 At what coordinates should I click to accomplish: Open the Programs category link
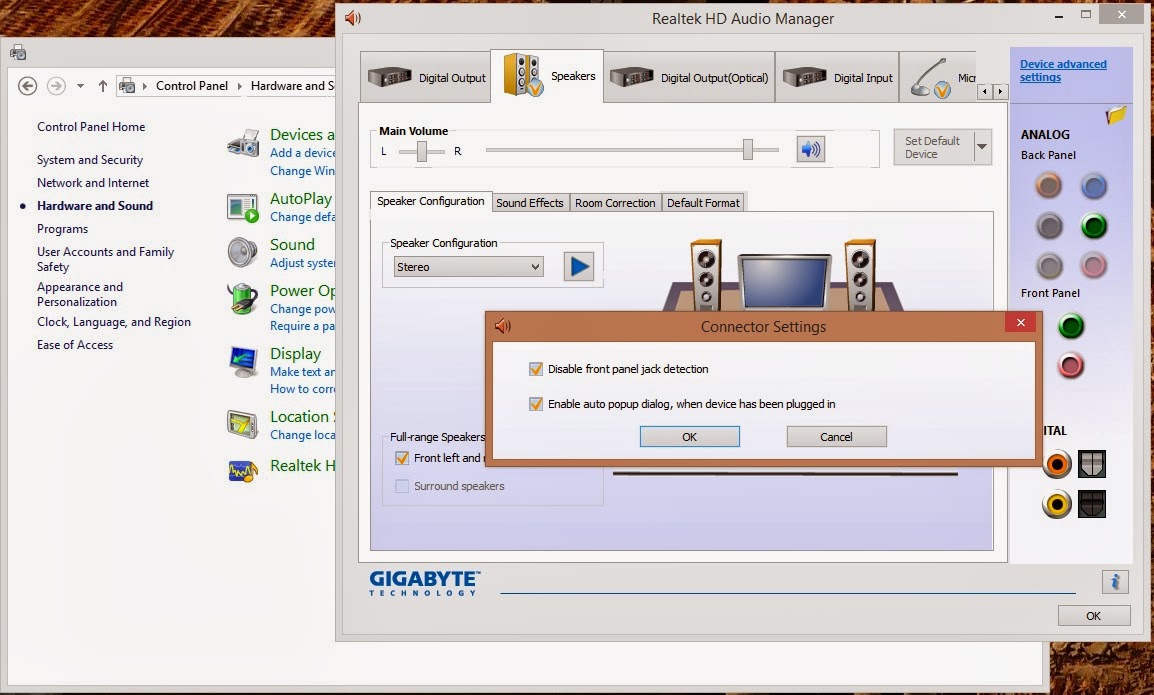(63, 229)
